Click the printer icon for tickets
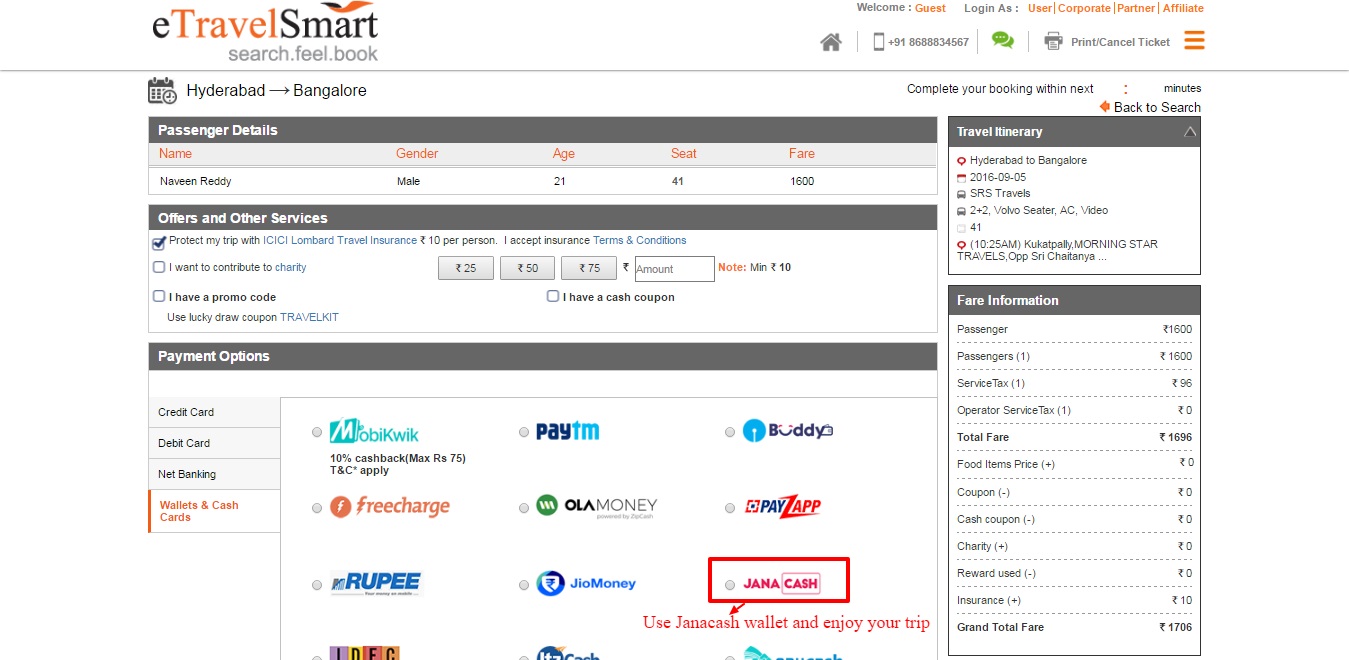The height and width of the screenshot is (660, 1349). (x=1053, y=41)
